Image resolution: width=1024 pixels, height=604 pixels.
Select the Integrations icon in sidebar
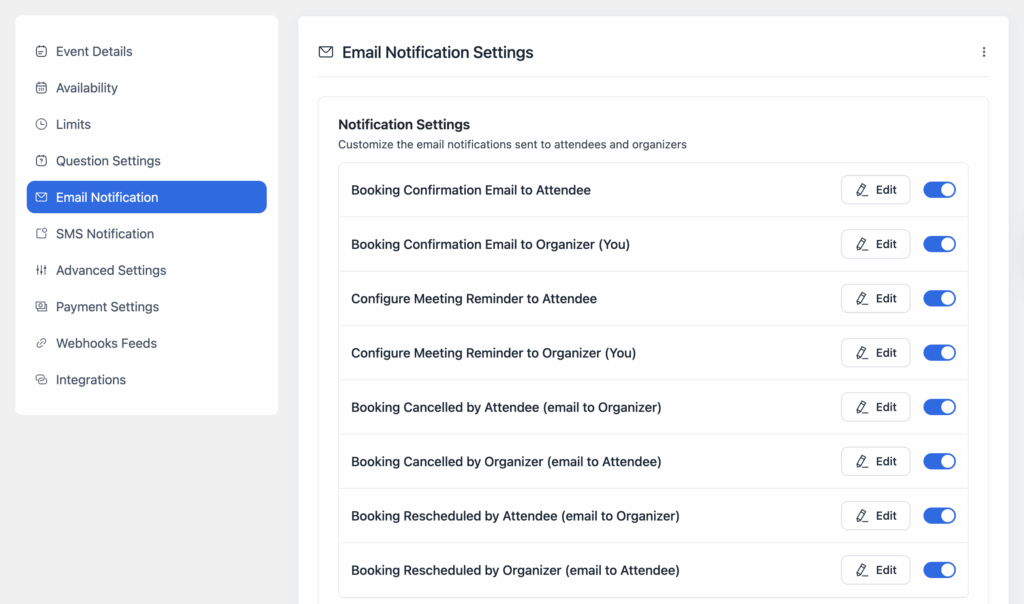click(x=40, y=379)
